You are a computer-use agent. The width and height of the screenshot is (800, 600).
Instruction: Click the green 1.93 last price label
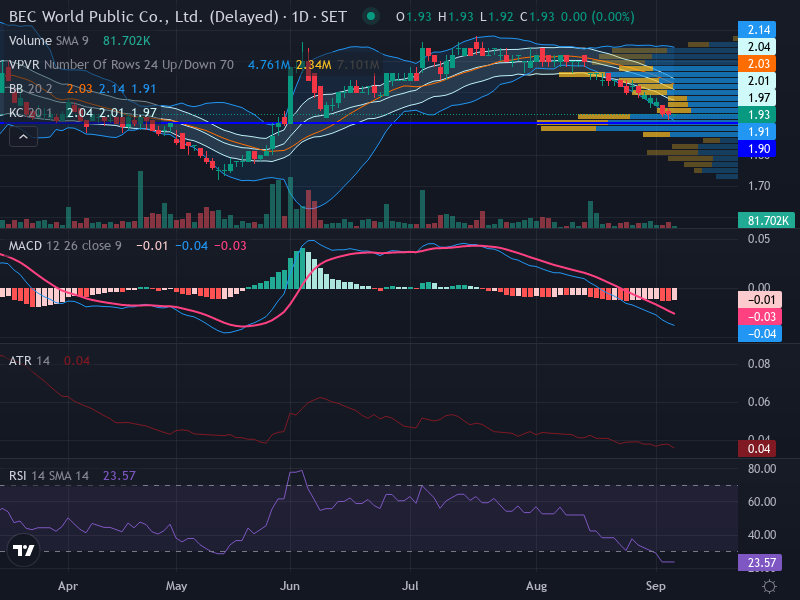pos(757,115)
